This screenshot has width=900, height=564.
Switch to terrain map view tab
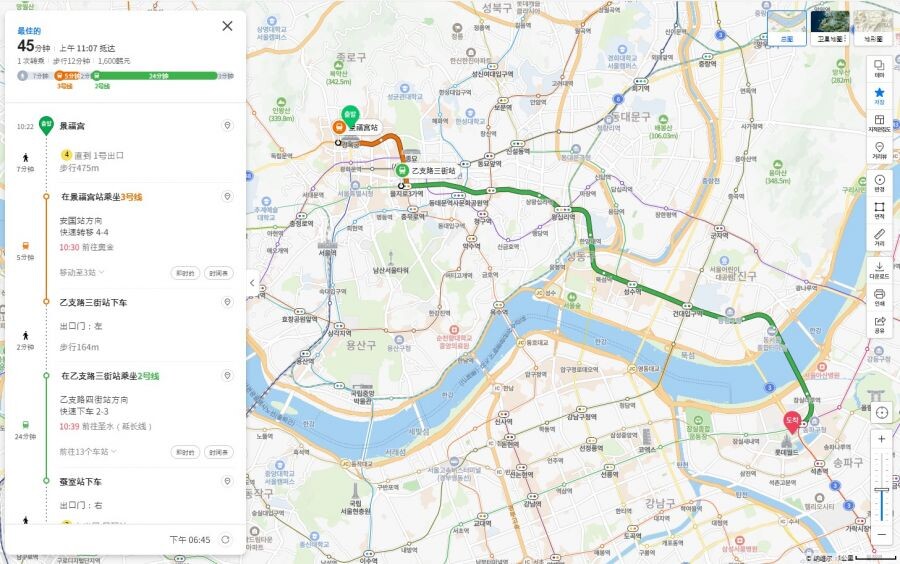click(x=873, y=28)
